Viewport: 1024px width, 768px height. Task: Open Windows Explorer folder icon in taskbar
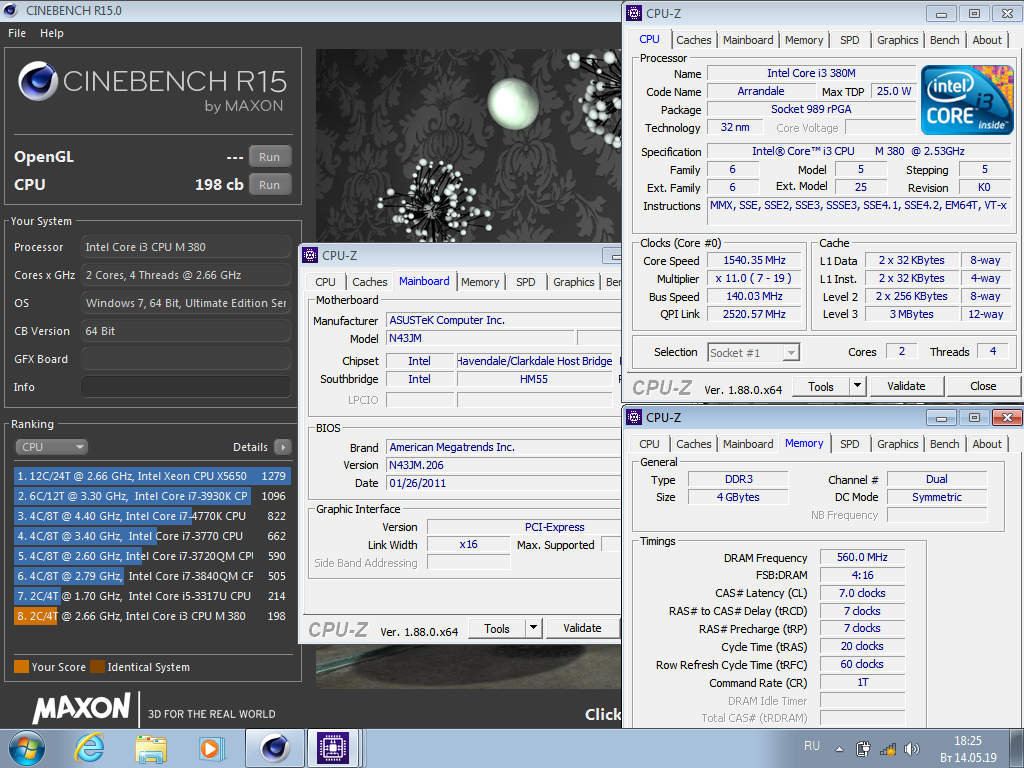pyautogui.click(x=150, y=748)
